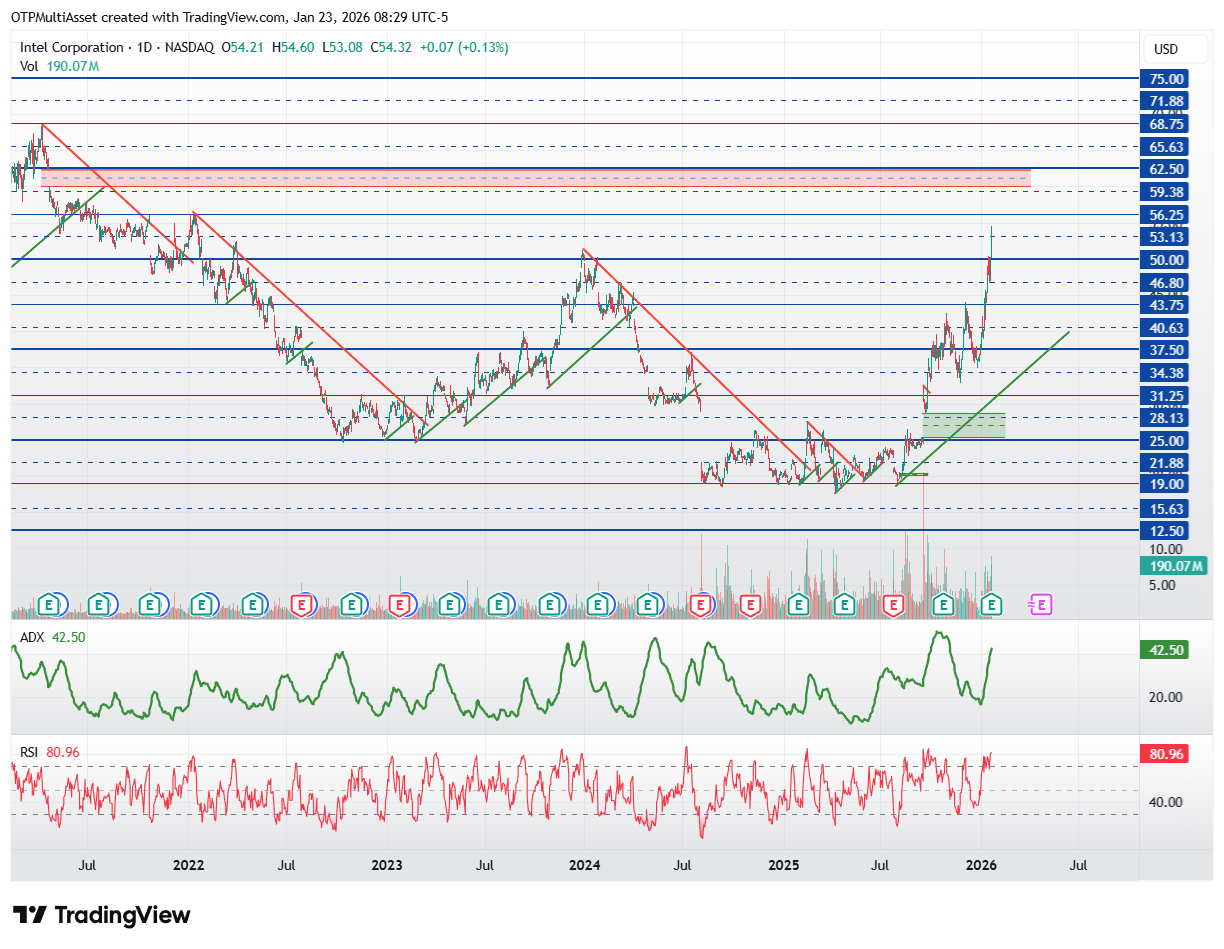Click the lightning icon beside purple earnings marker

pos(1030,604)
